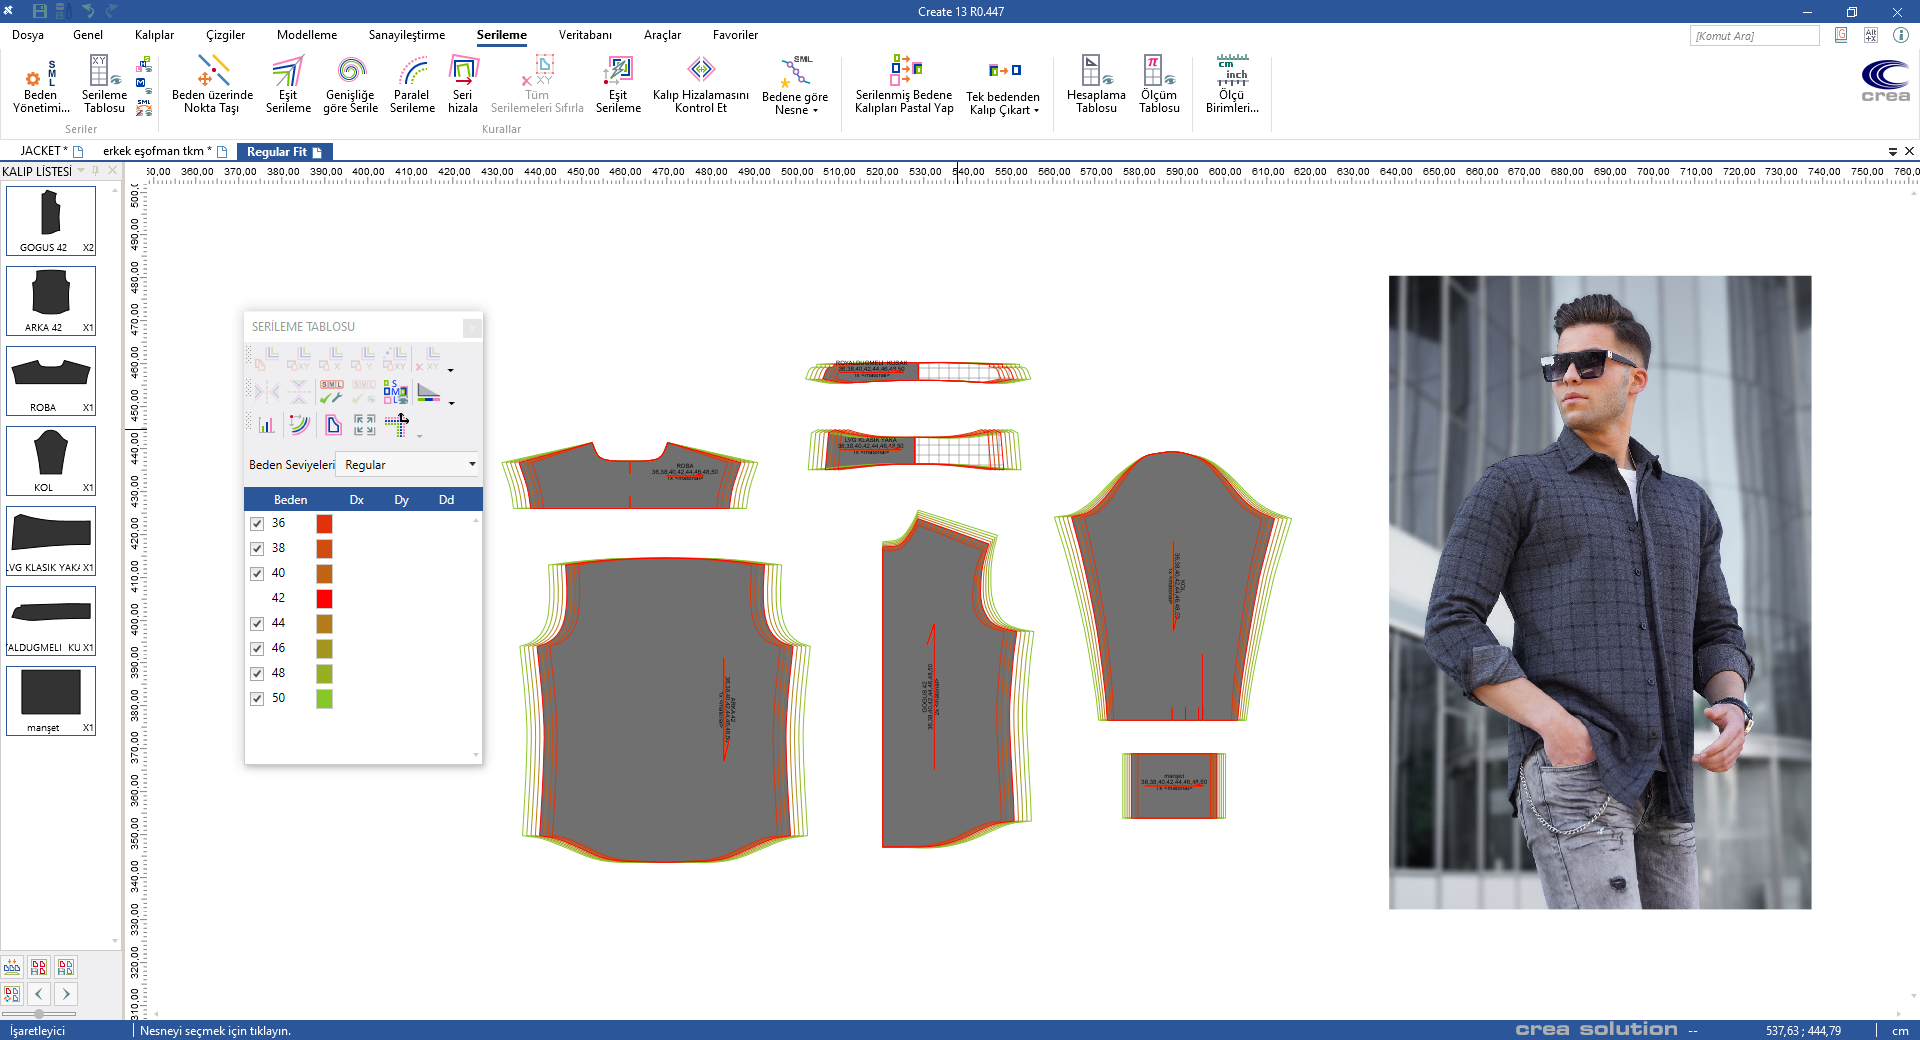The width and height of the screenshot is (1920, 1040).
Task: Select the KOL pattern thumbnail
Action: click(x=51, y=460)
